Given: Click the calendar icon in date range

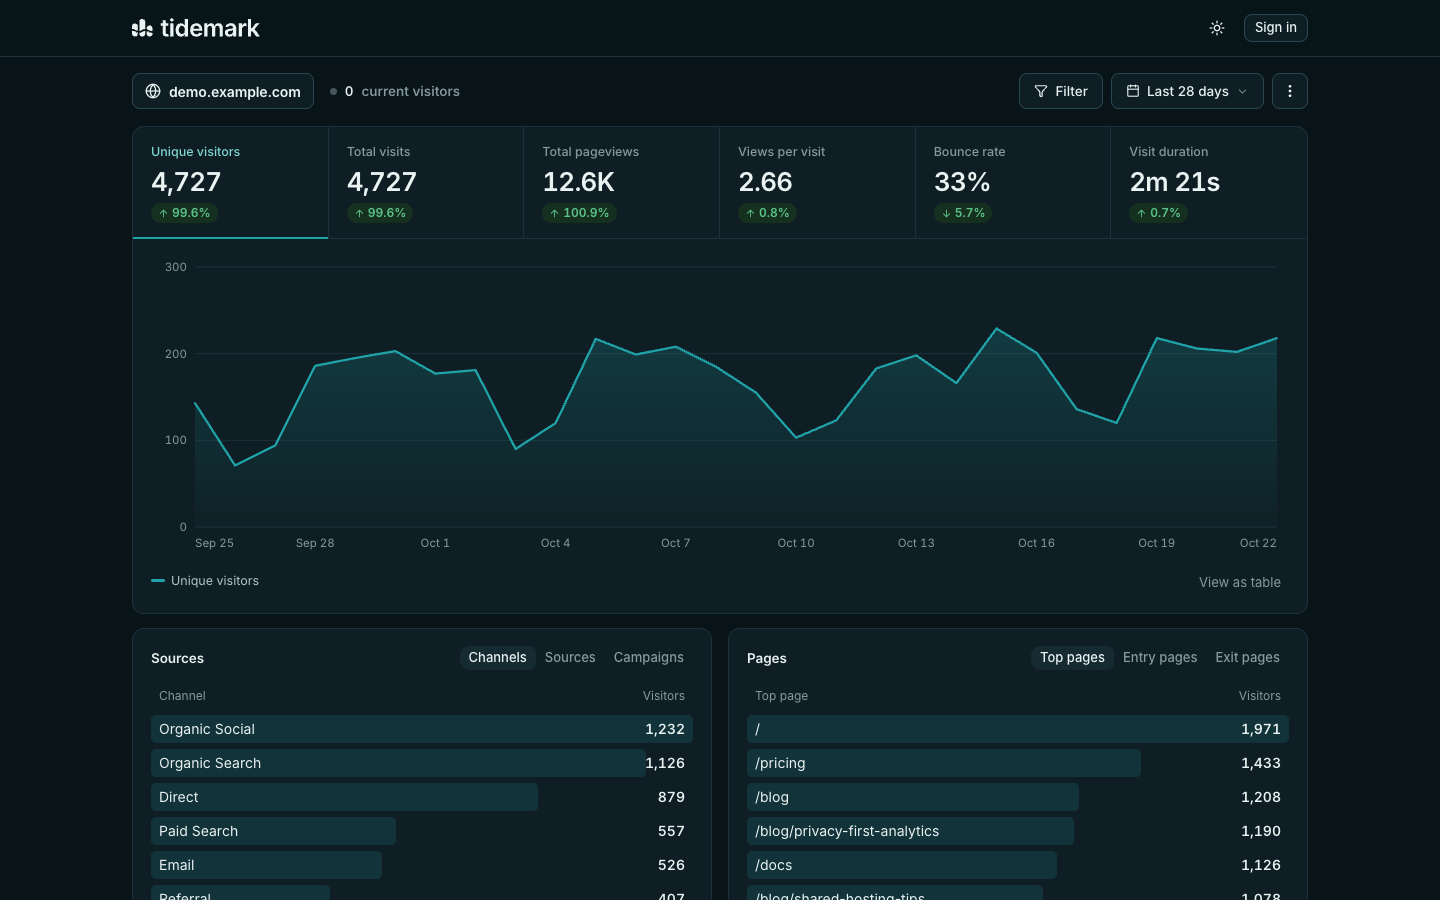Looking at the screenshot, I should [x=1133, y=91].
